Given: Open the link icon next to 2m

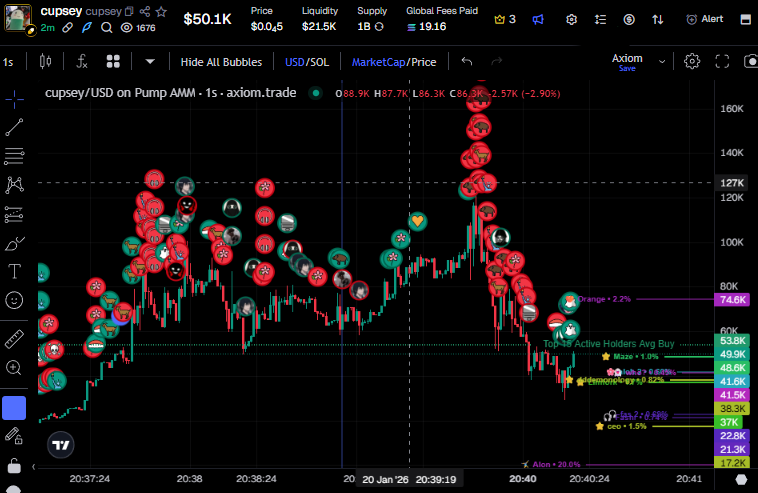Looking at the screenshot, I should click(68, 28).
